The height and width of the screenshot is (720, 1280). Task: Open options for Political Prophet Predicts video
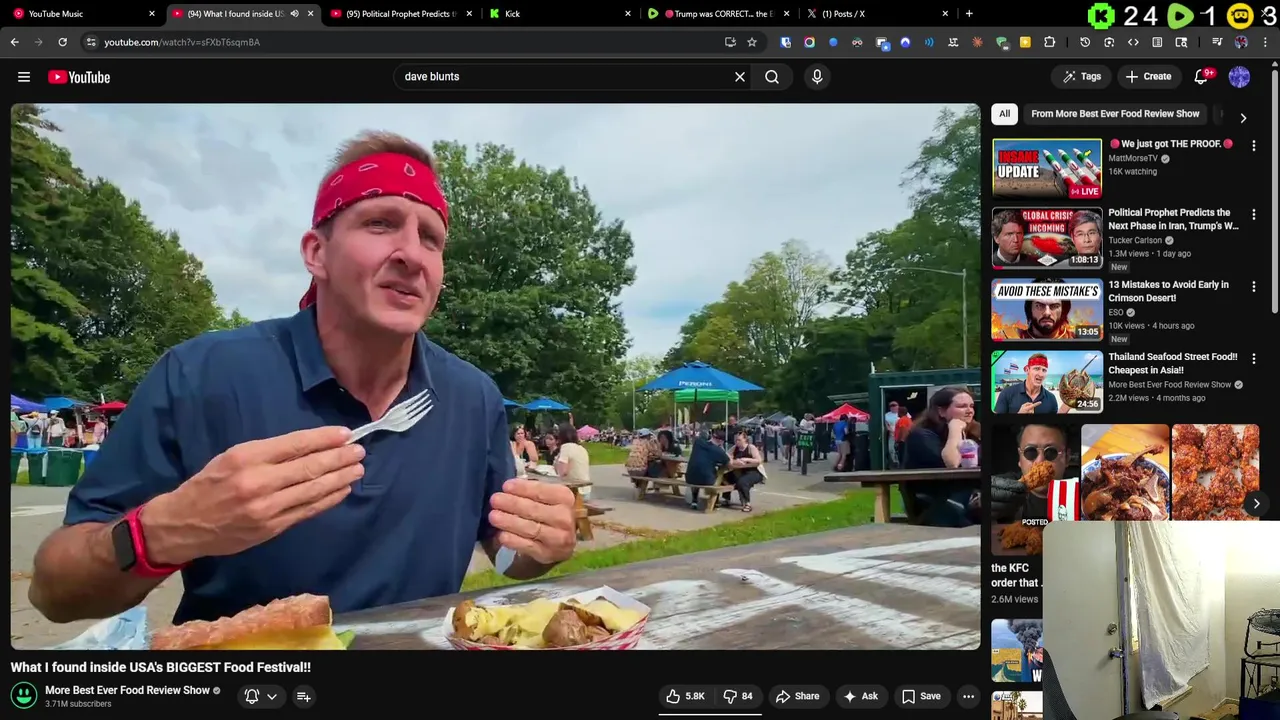1253,215
